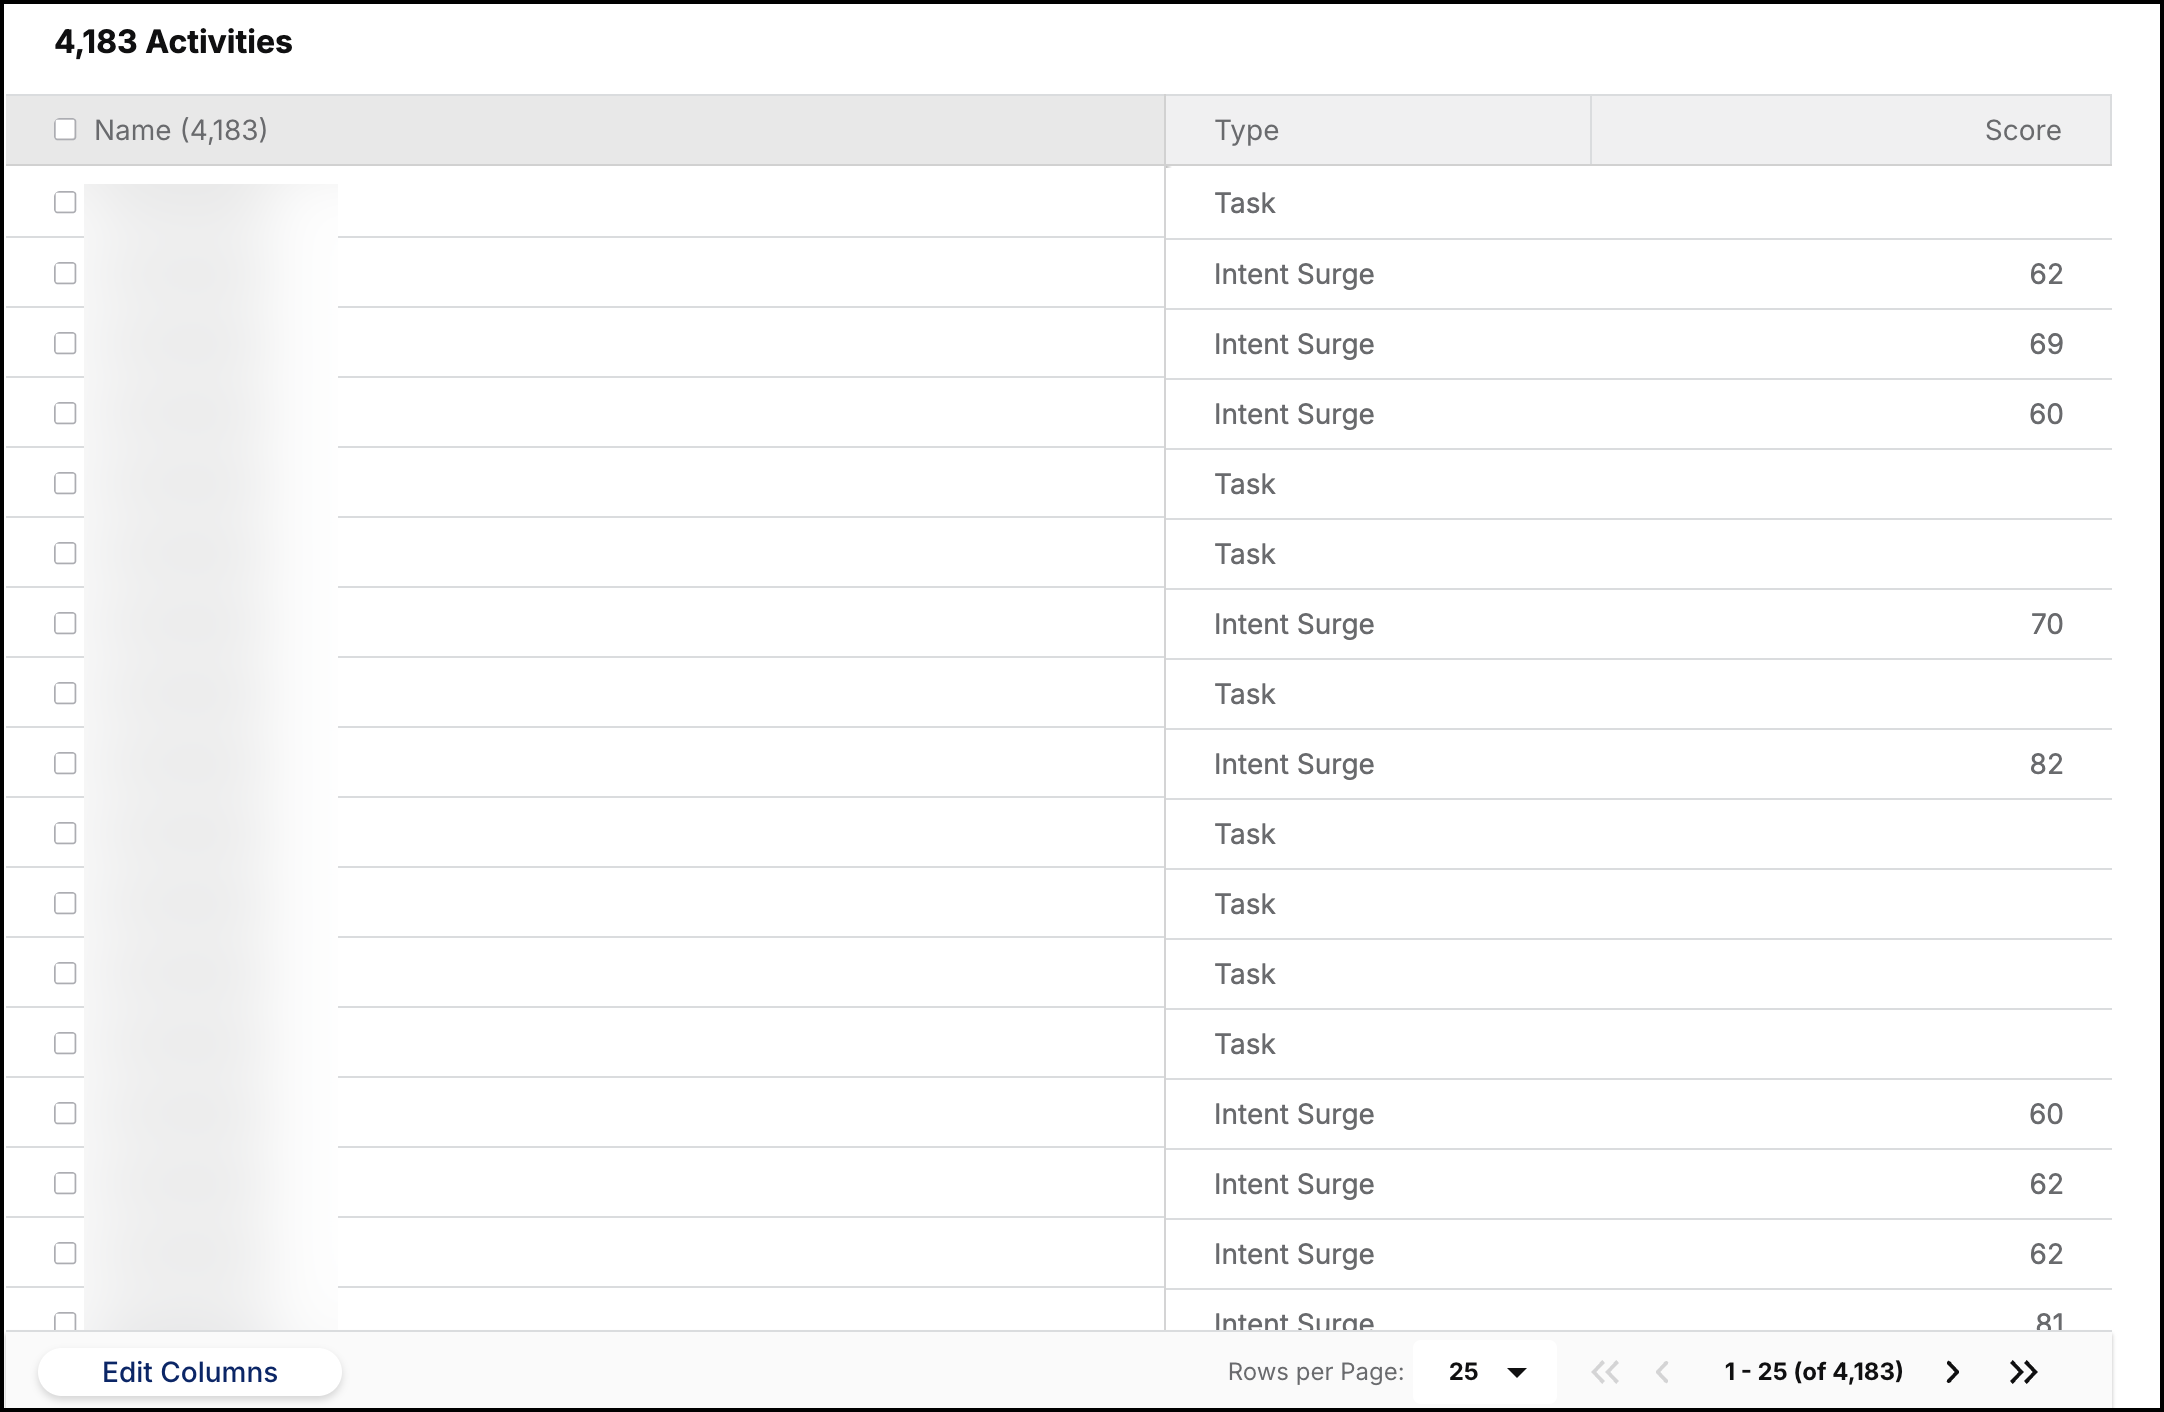Click the score value 70
Screen dimensions: 2164x1412
[2046, 624]
